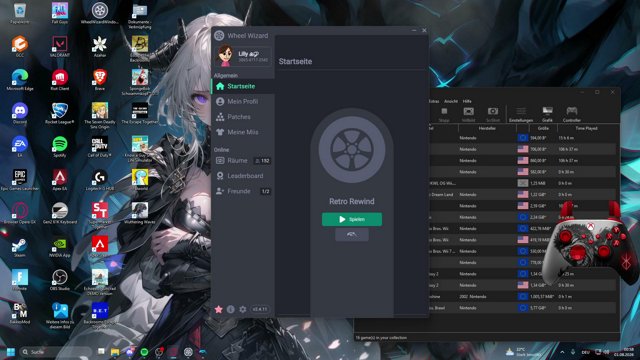Open Grafik settings in the Dolphin toolbar
Viewport: 640px width, 360px height.
[547, 114]
